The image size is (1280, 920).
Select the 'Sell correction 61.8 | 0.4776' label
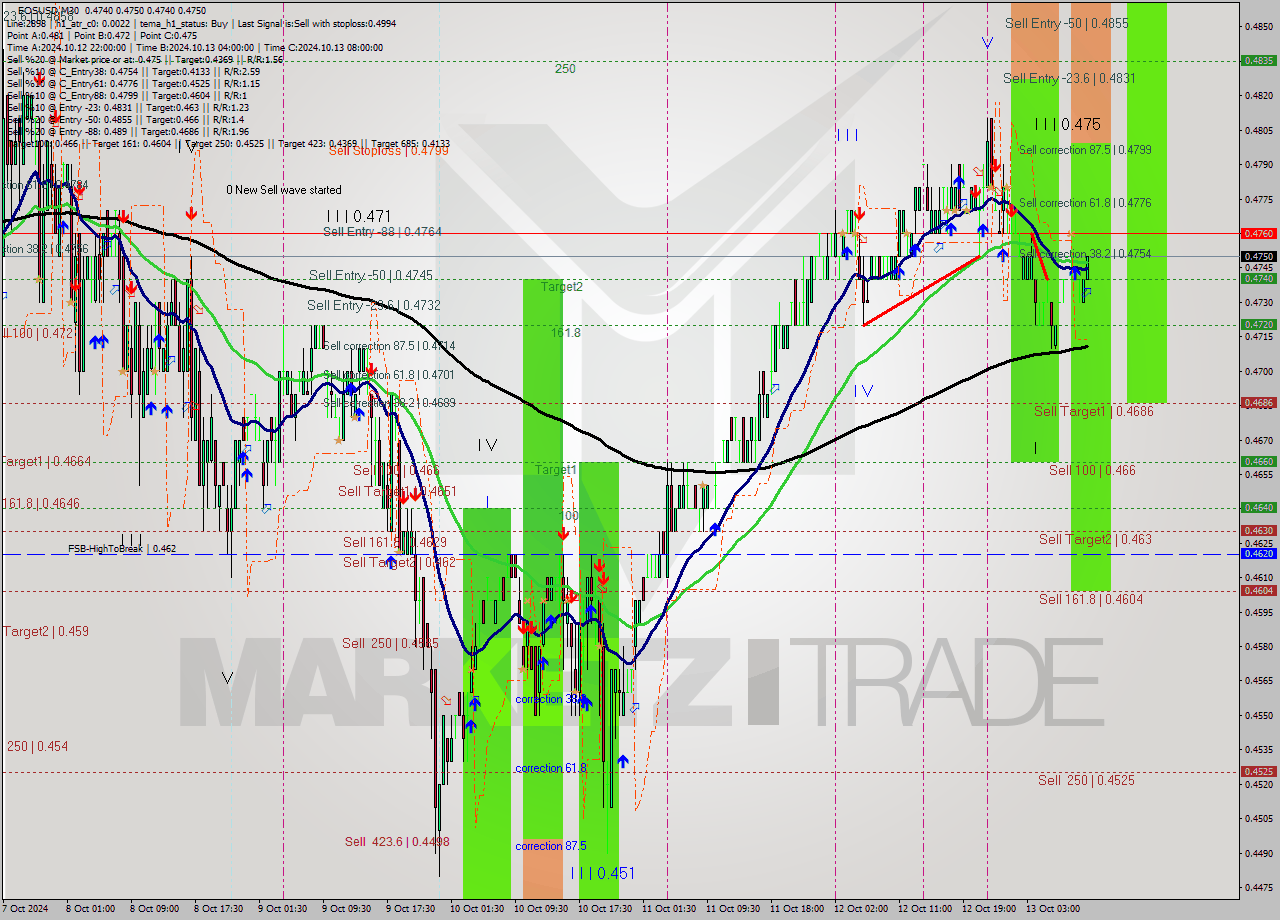(1085, 203)
